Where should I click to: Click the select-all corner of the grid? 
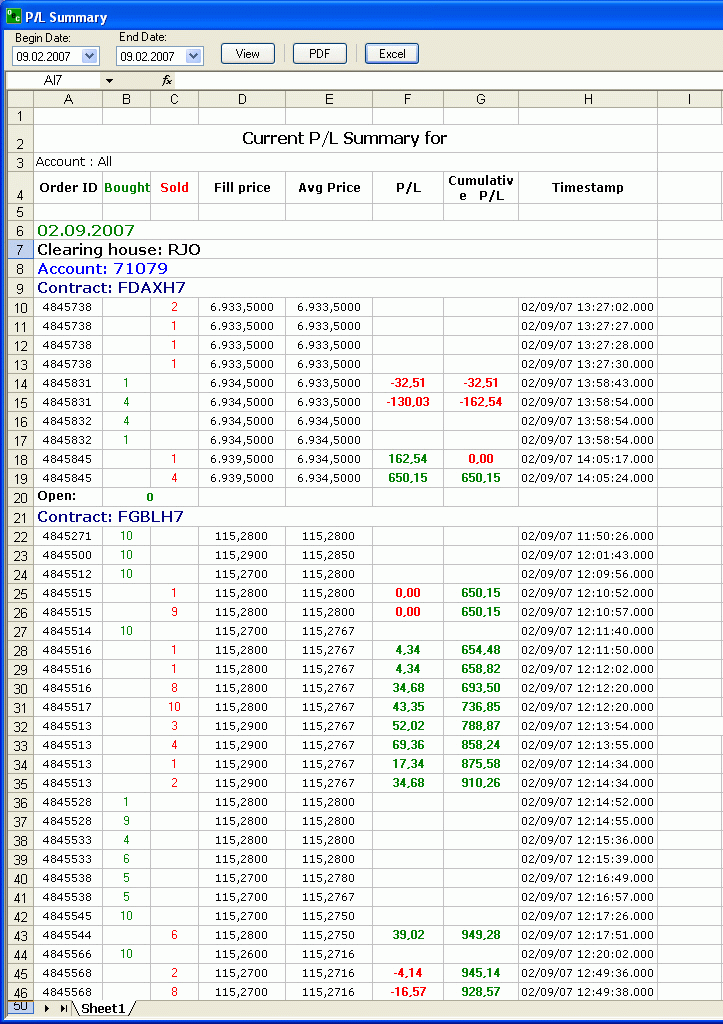20,99
